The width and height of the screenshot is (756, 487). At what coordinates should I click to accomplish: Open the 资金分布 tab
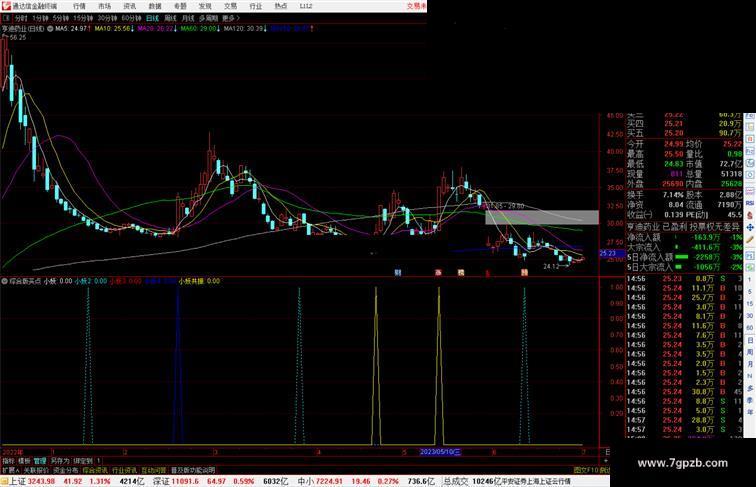pos(66,470)
